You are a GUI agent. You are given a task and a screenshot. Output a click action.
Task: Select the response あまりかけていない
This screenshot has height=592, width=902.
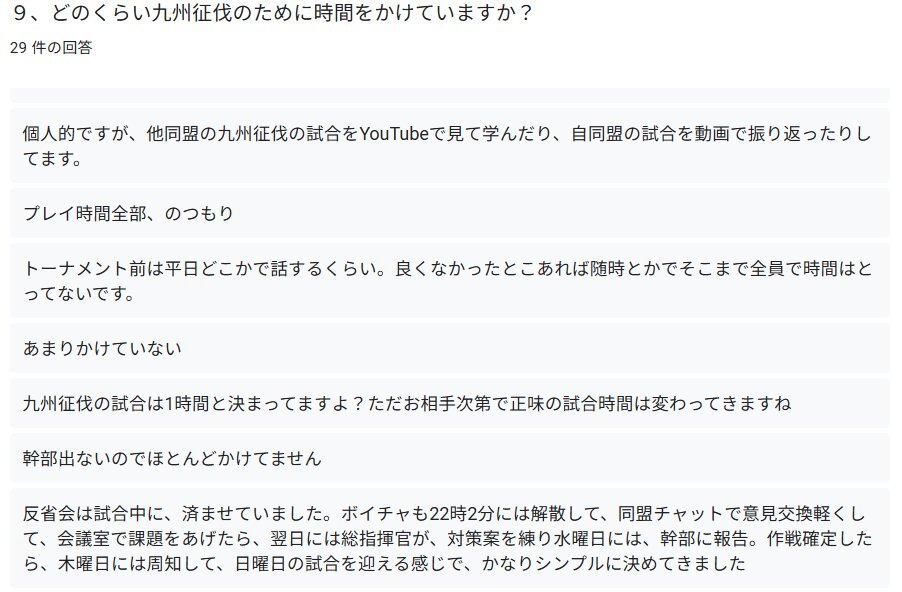click(x=450, y=348)
